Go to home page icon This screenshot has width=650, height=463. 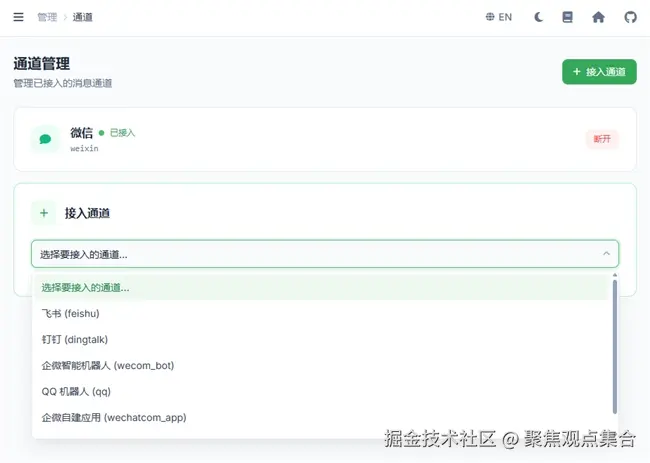pos(598,17)
